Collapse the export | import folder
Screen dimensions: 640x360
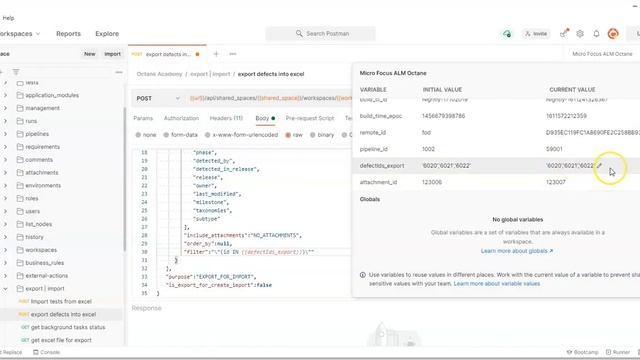point(5,289)
